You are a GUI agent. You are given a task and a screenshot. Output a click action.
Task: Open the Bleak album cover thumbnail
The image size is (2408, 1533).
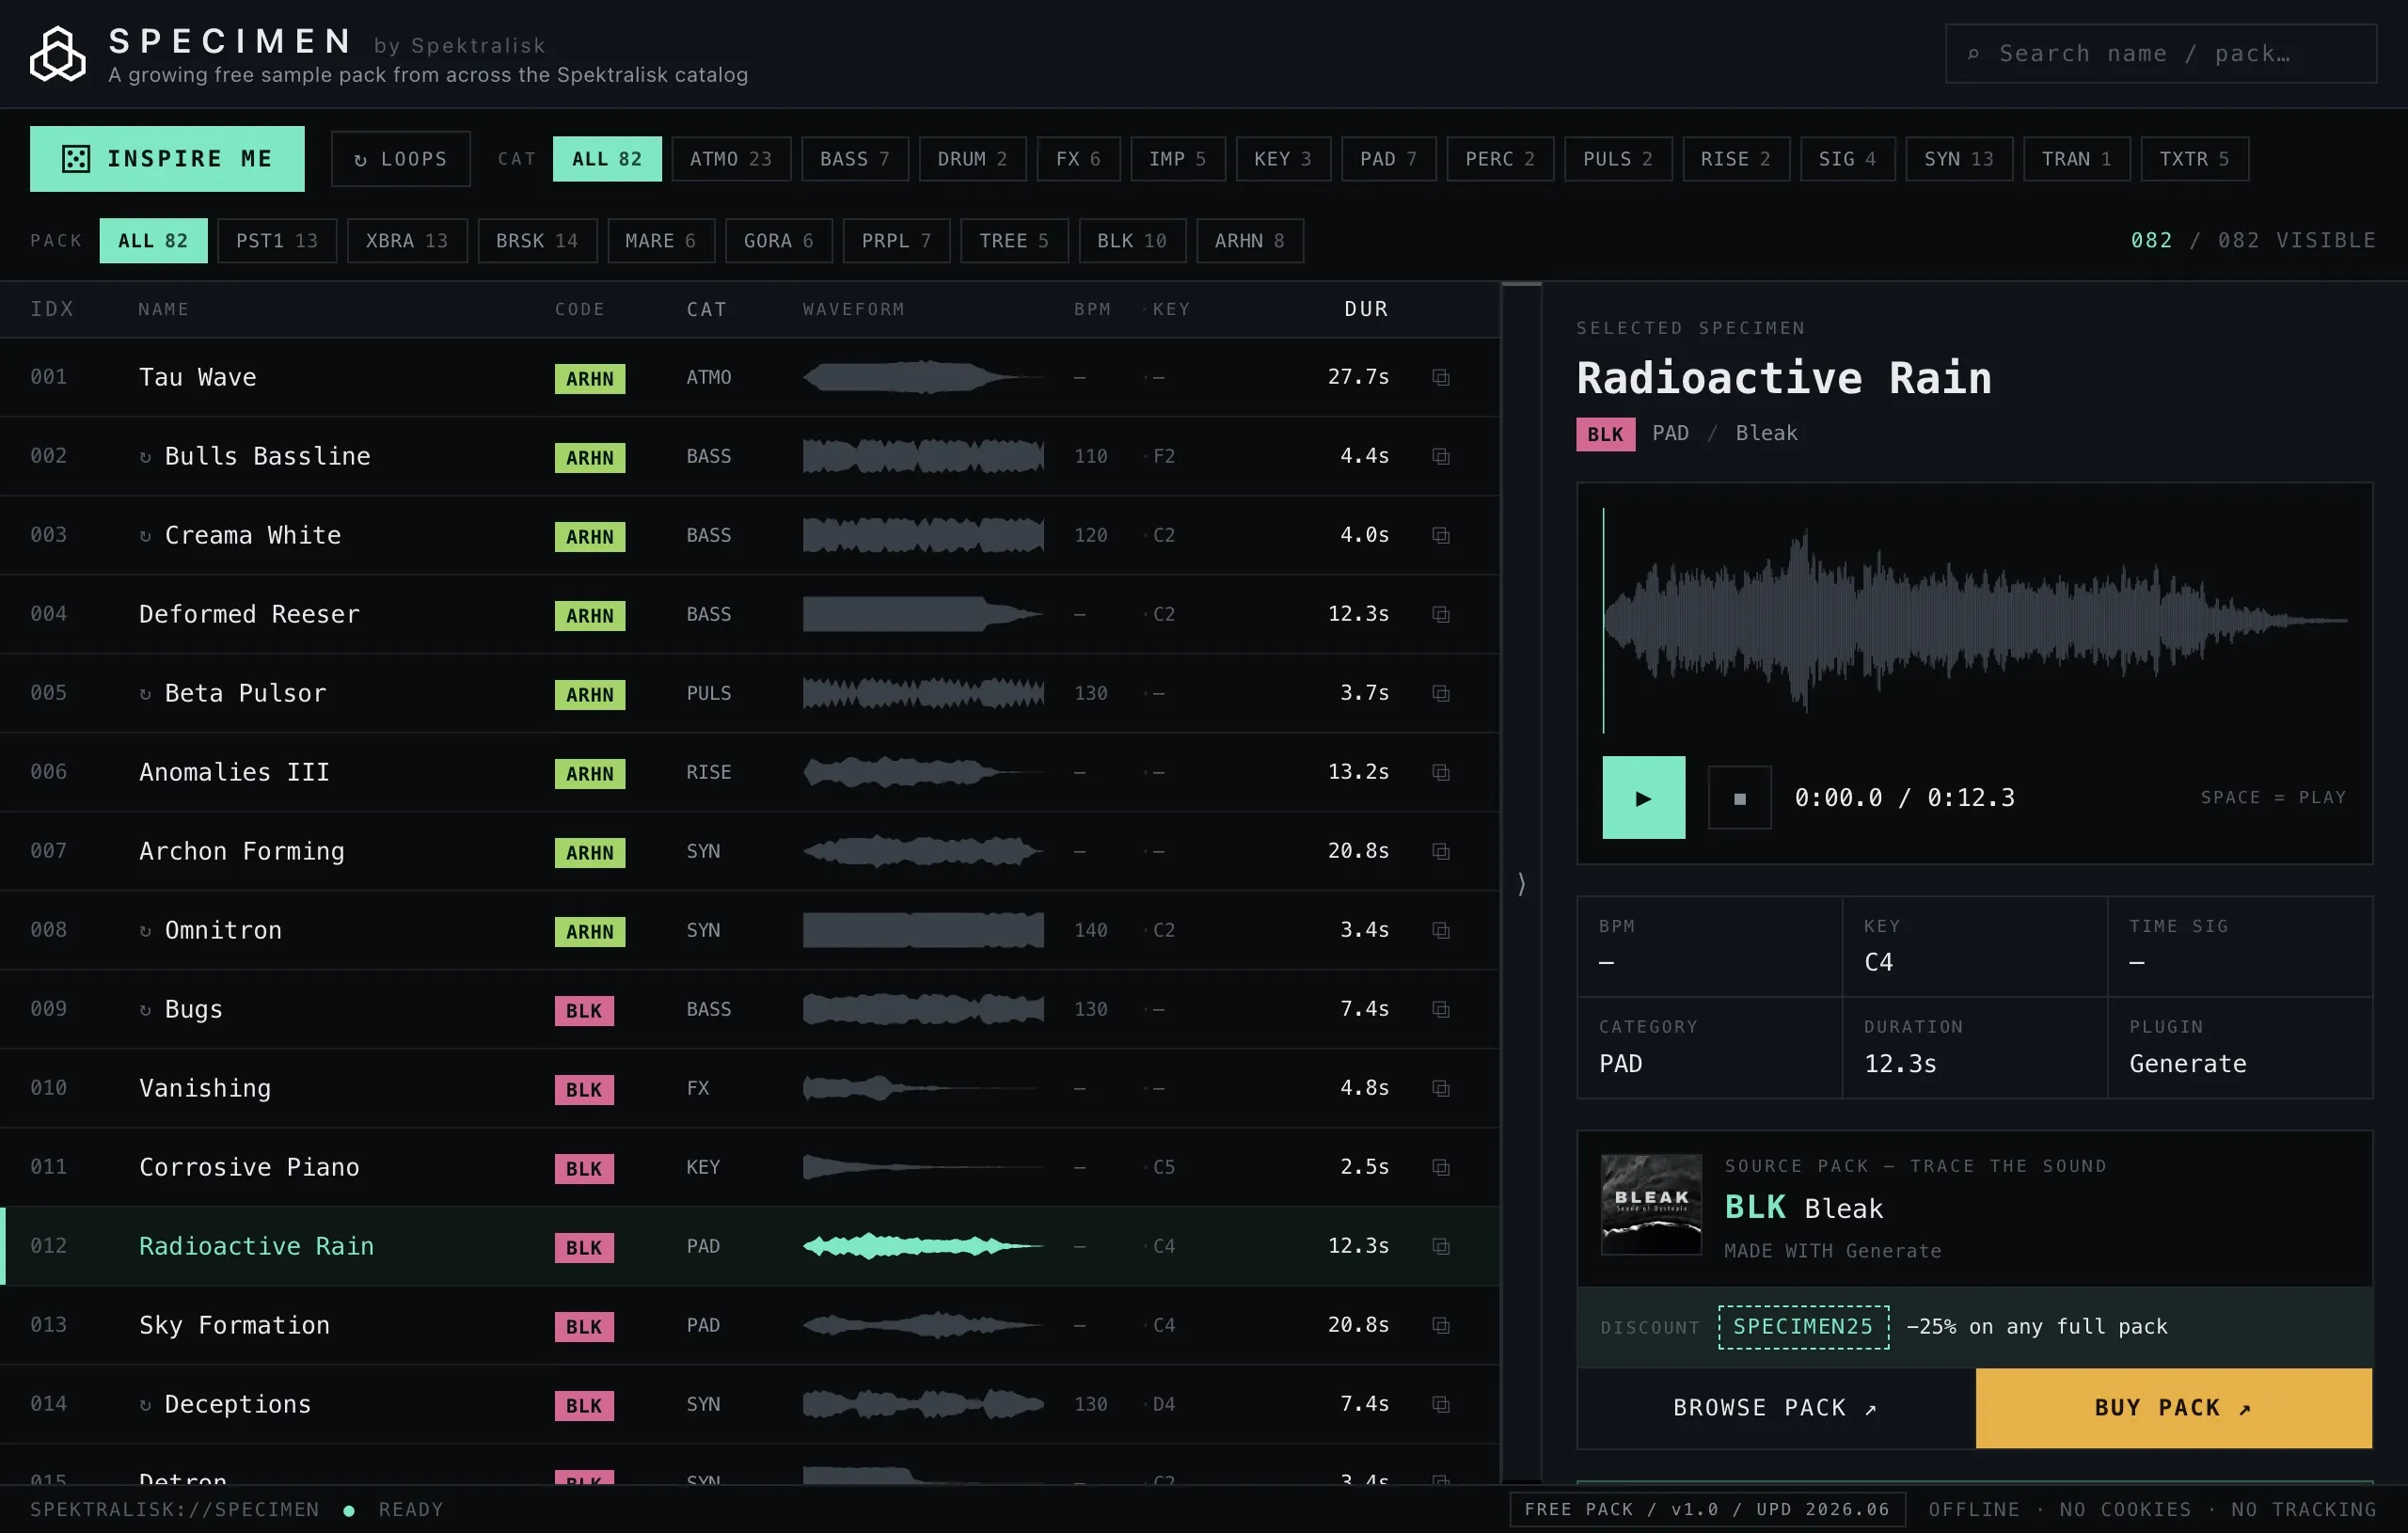(x=1651, y=1205)
